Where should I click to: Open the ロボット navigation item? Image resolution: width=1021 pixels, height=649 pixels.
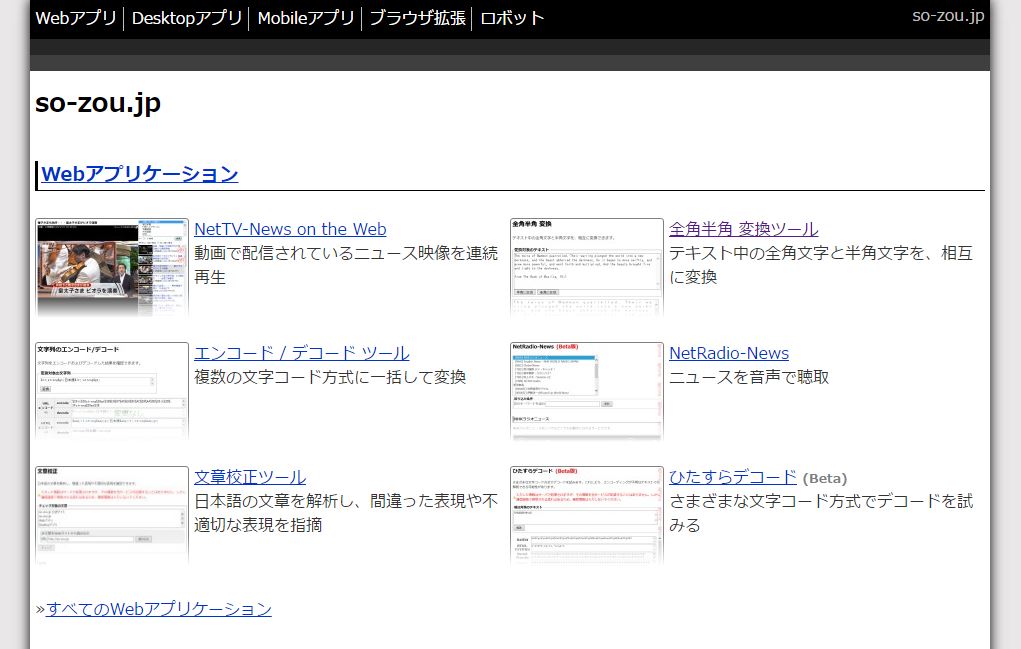(x=512, y=18)
